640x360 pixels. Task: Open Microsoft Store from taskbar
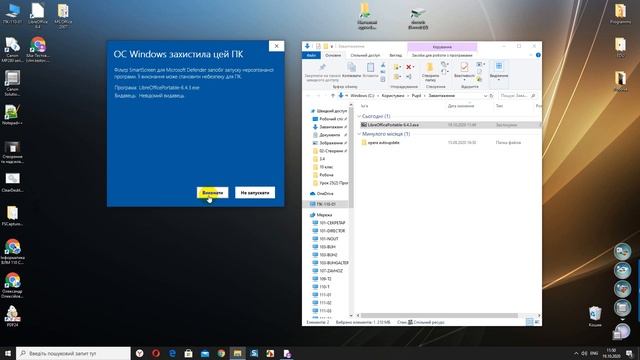[188, 353]
